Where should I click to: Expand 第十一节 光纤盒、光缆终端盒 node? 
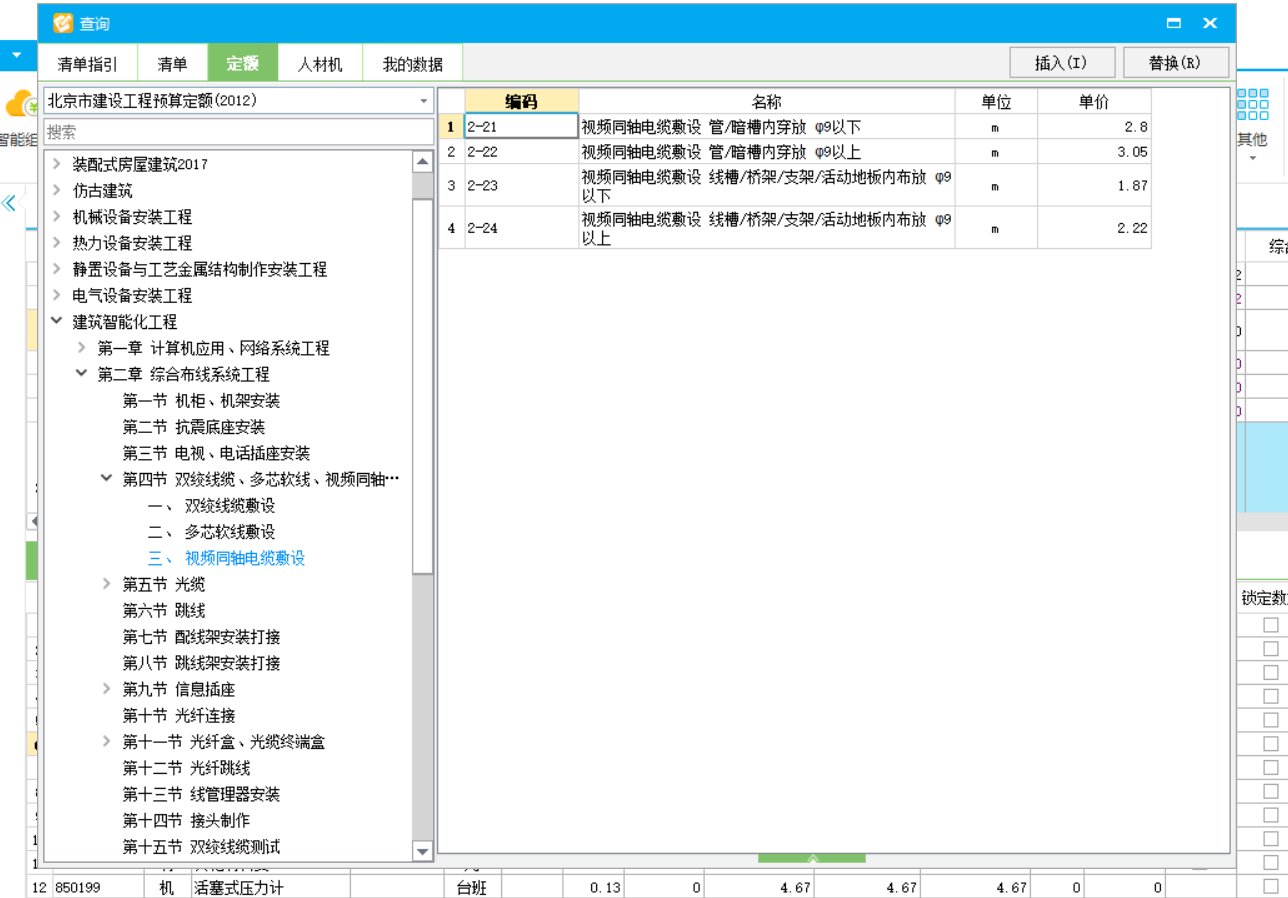tap(107, 742)
